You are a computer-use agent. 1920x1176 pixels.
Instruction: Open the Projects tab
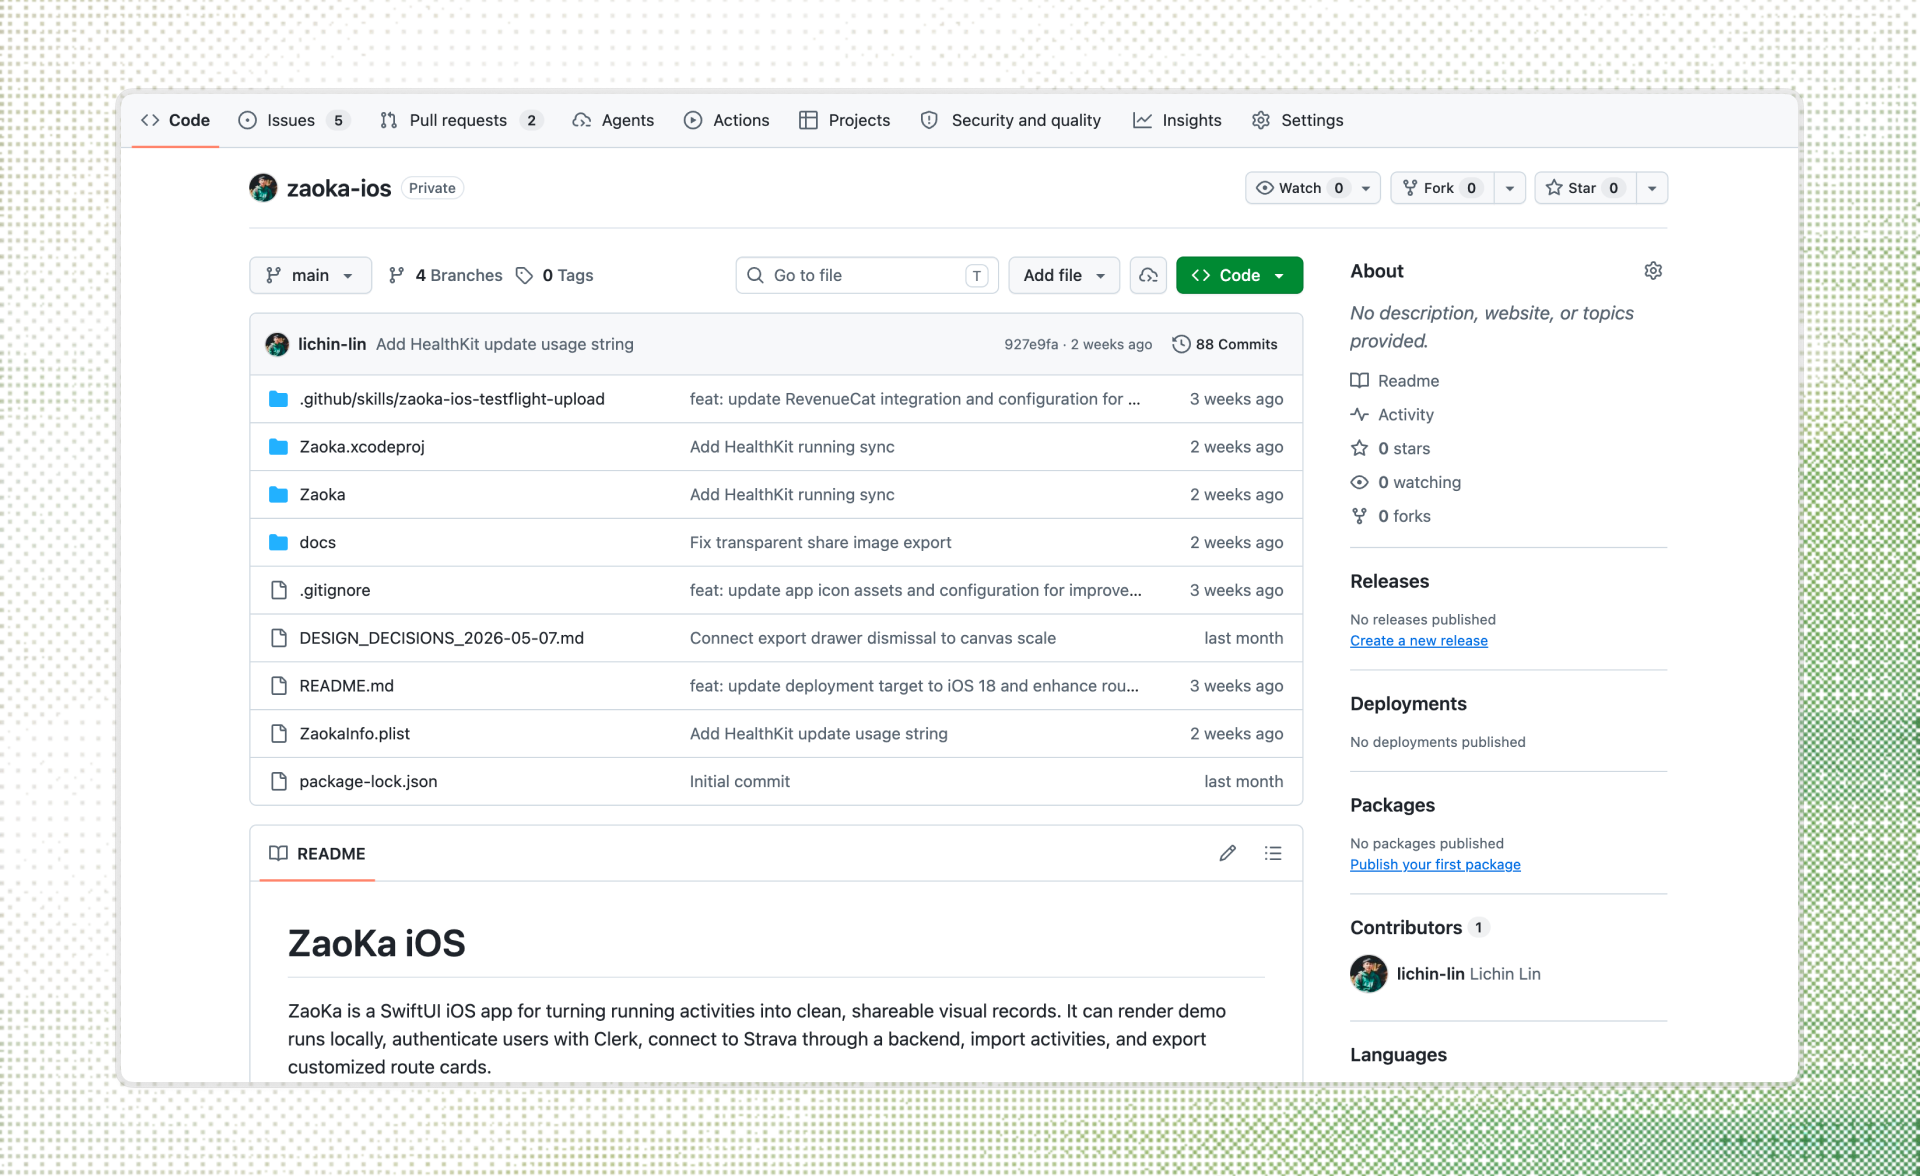click(844, 120)
